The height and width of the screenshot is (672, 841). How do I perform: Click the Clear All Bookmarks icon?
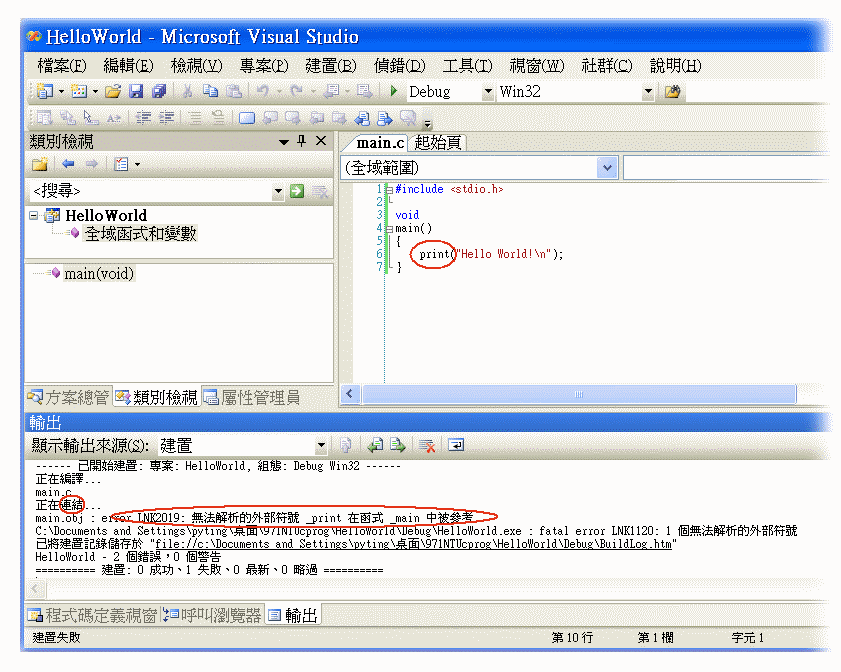[408, 117]
